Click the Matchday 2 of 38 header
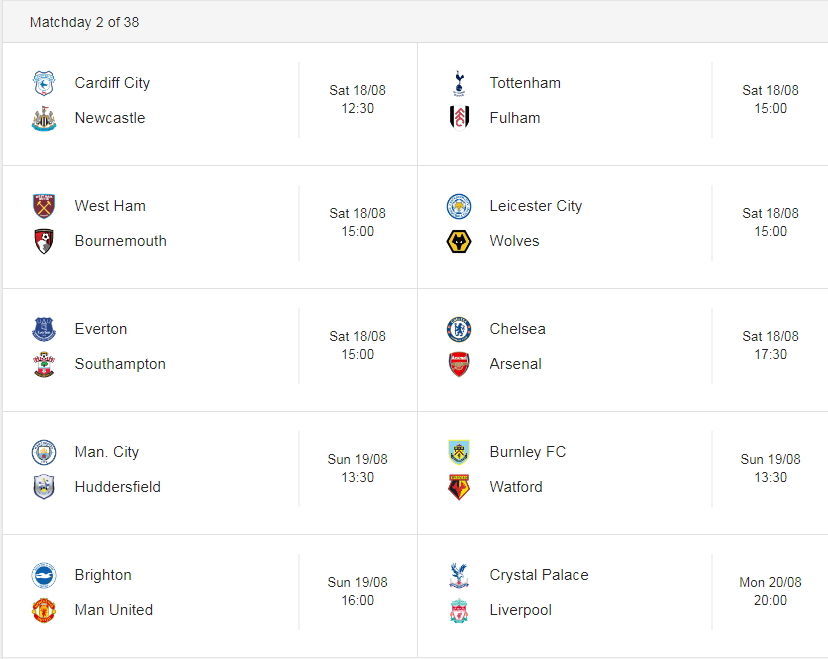The height and width of the screenshot is (659, 828). point(84,22)
